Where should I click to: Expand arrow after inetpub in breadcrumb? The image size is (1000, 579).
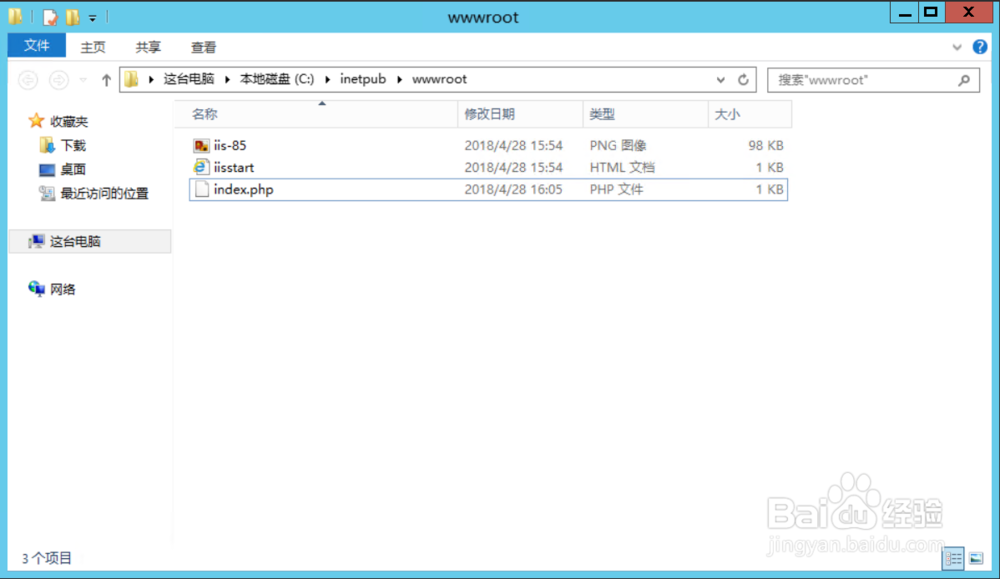(399, 79)
